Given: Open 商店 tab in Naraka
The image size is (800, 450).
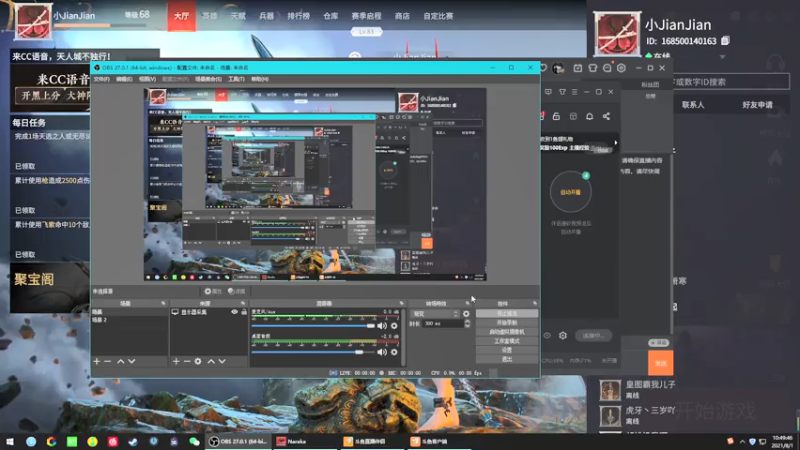Looking at the screenshot, I should point(402,16).
